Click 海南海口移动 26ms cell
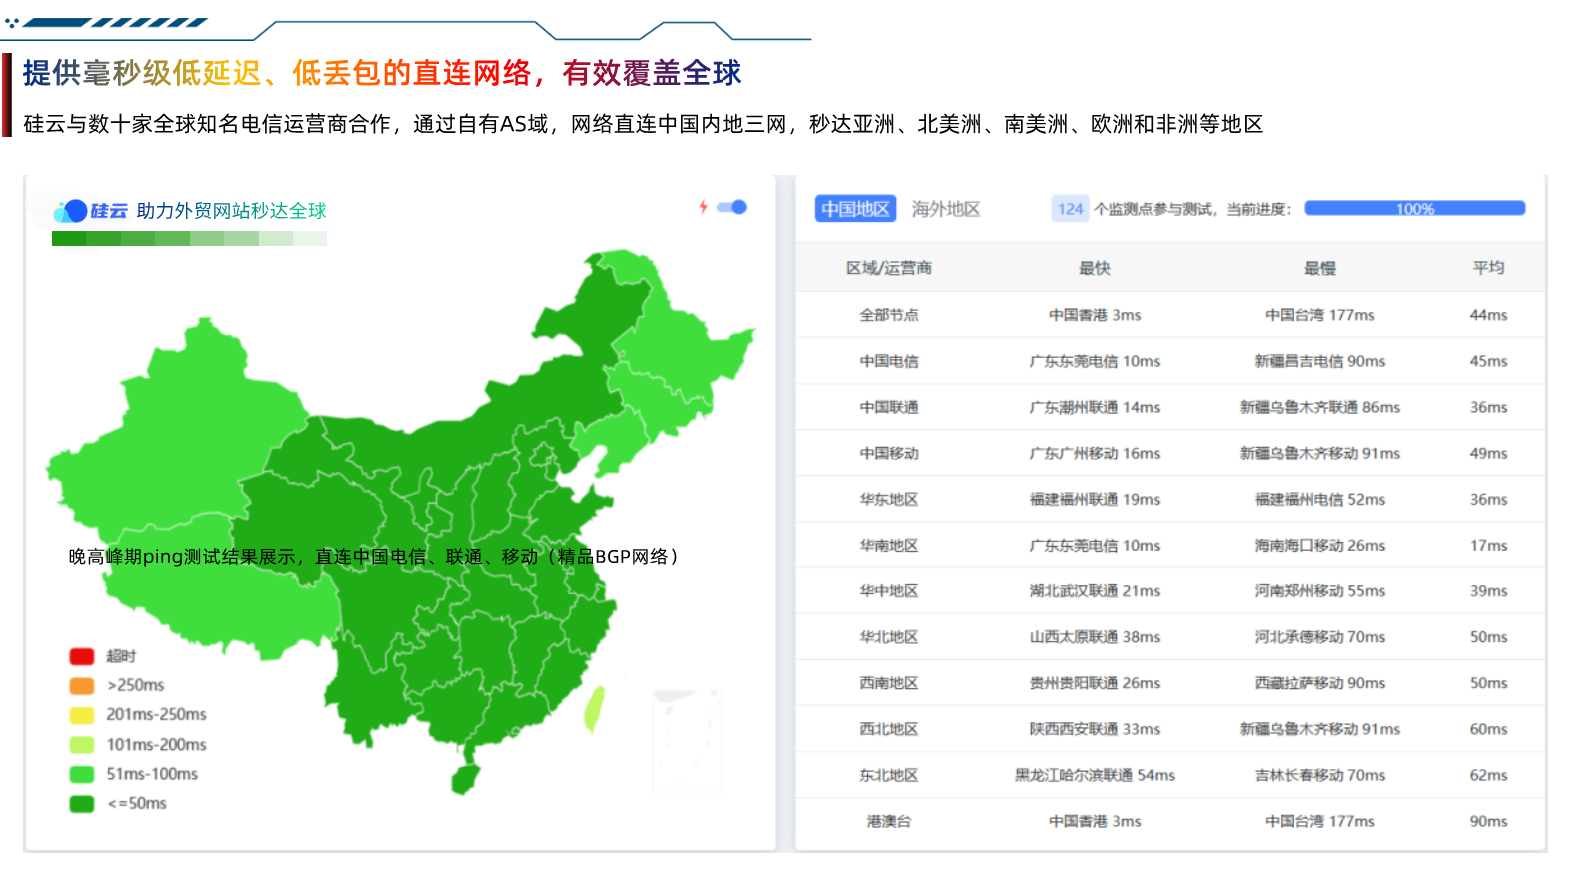 (x=1319, y=545)
